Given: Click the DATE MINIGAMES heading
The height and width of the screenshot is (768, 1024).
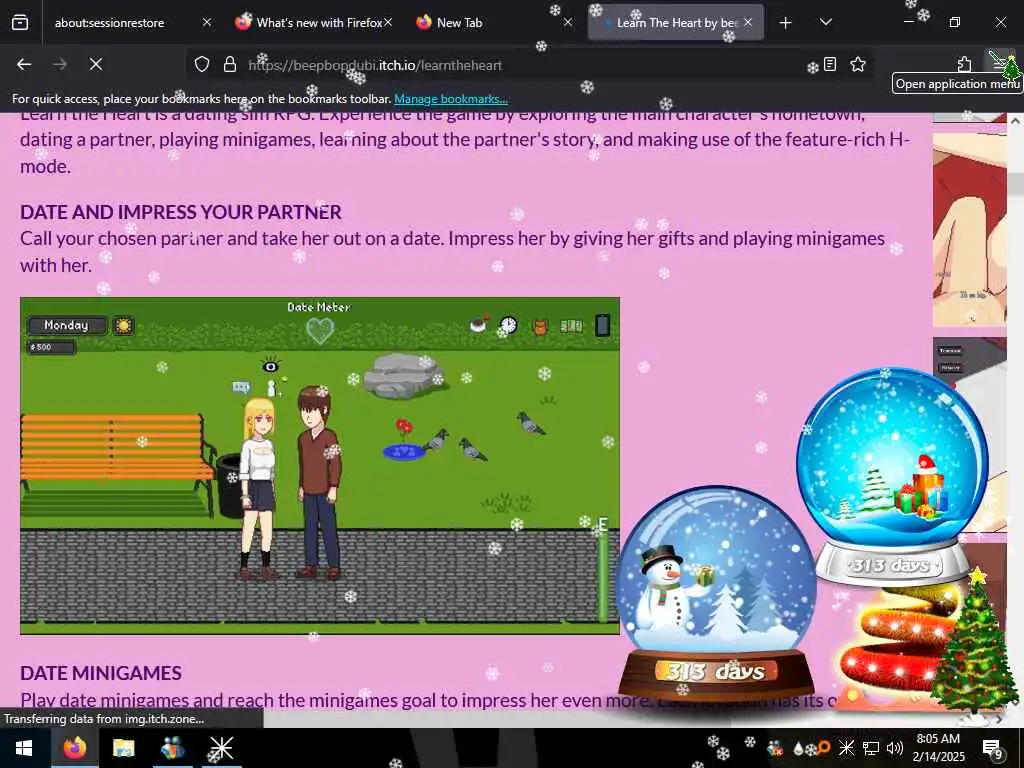Looking at the screenshot, I should click(x=101, y=673).
